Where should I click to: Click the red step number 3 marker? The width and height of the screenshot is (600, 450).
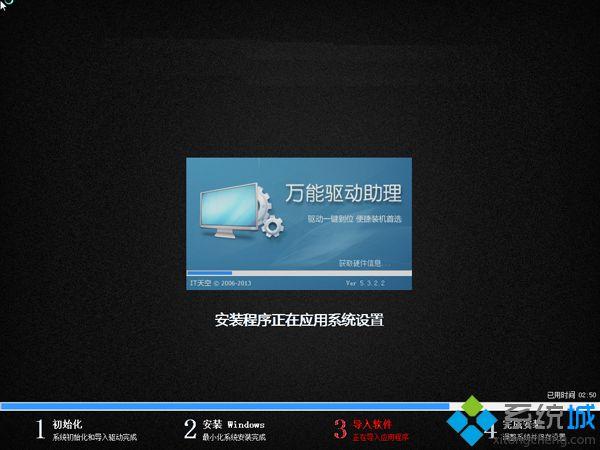coord(340,429)
